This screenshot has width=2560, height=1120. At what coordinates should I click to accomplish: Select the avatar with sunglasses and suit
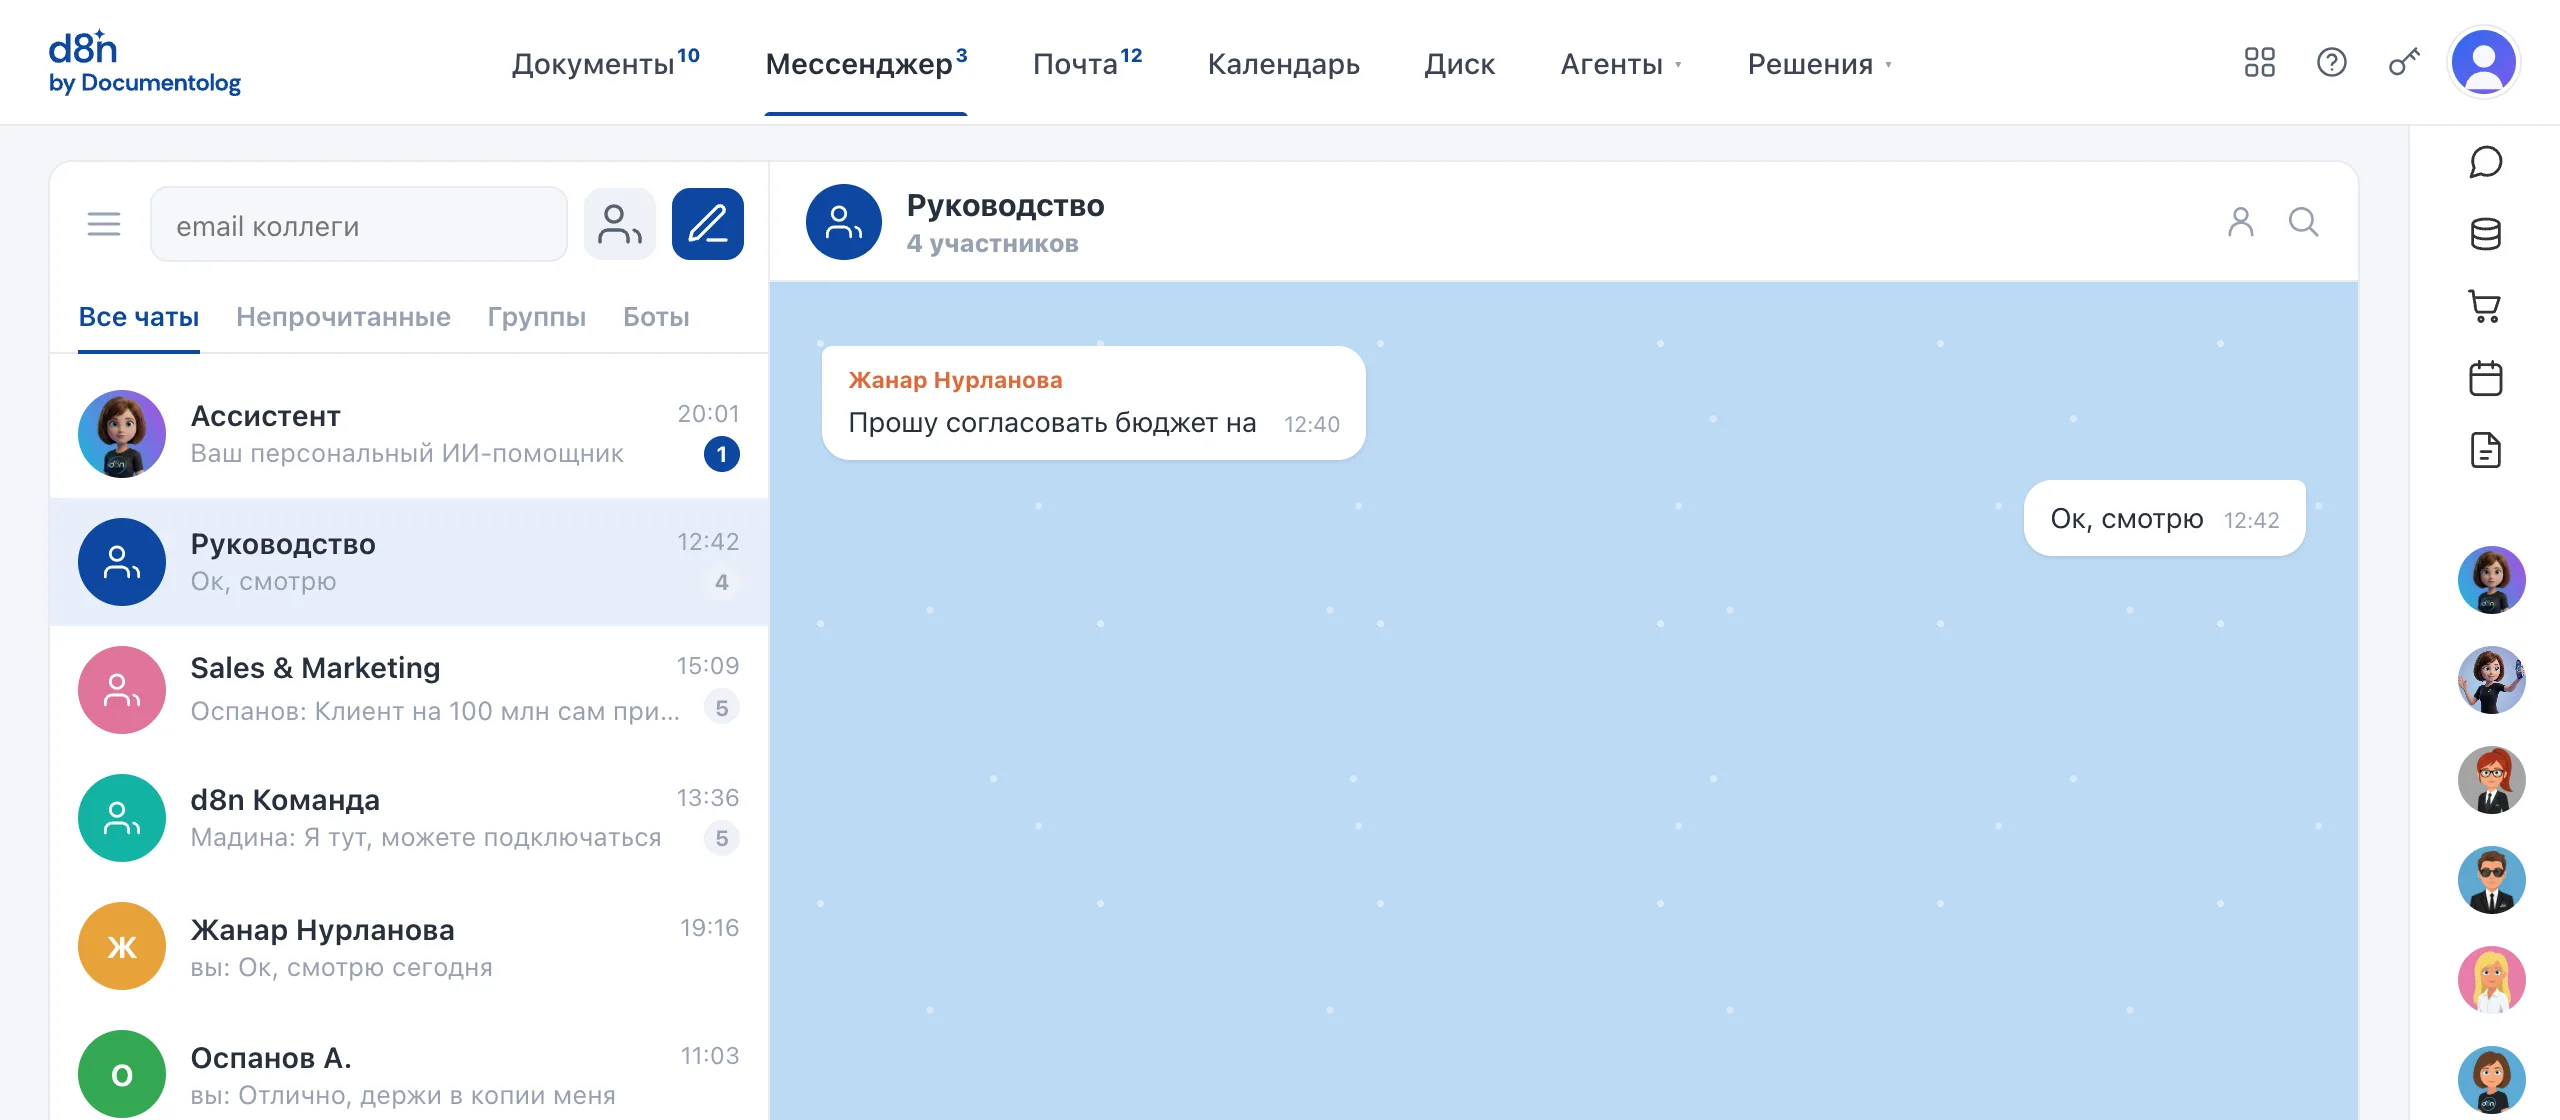coord(2491,880)
